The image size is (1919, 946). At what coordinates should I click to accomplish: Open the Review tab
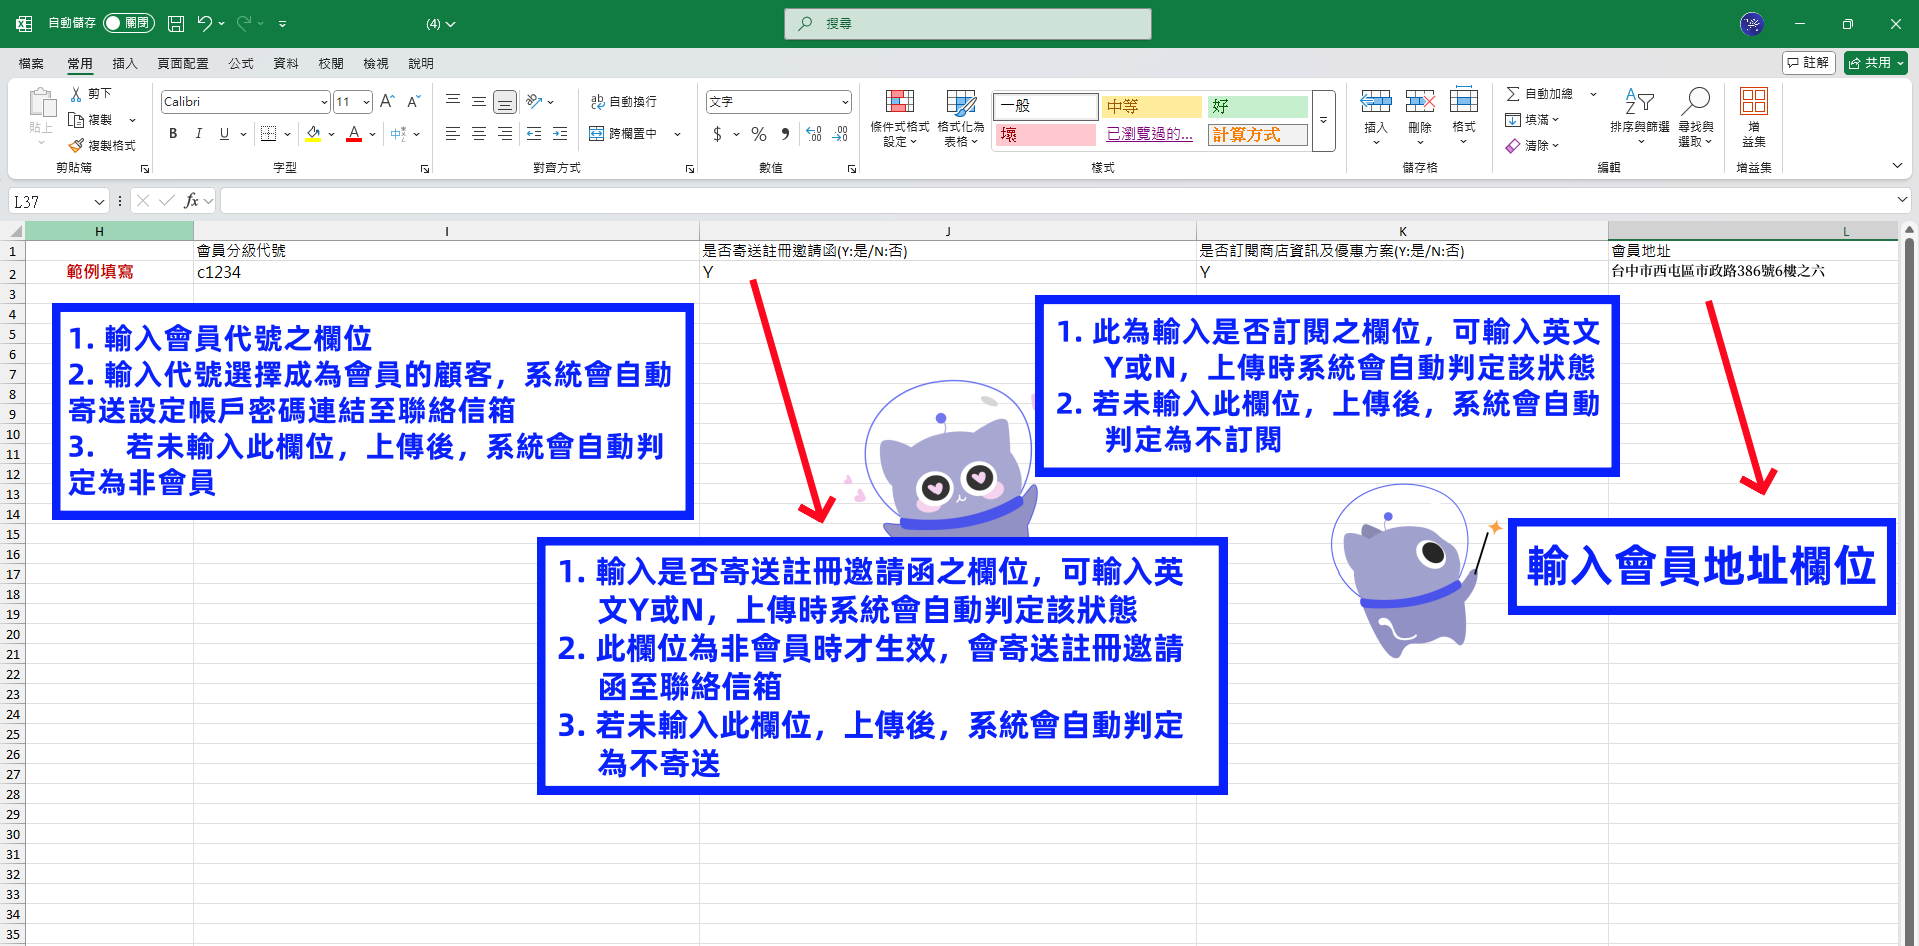pos(331,63)
